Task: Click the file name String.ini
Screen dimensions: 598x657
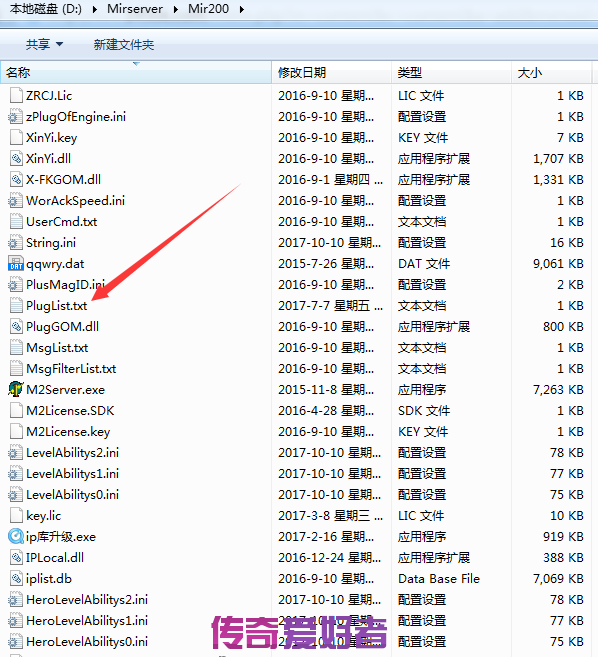Action: pos(51,243)
